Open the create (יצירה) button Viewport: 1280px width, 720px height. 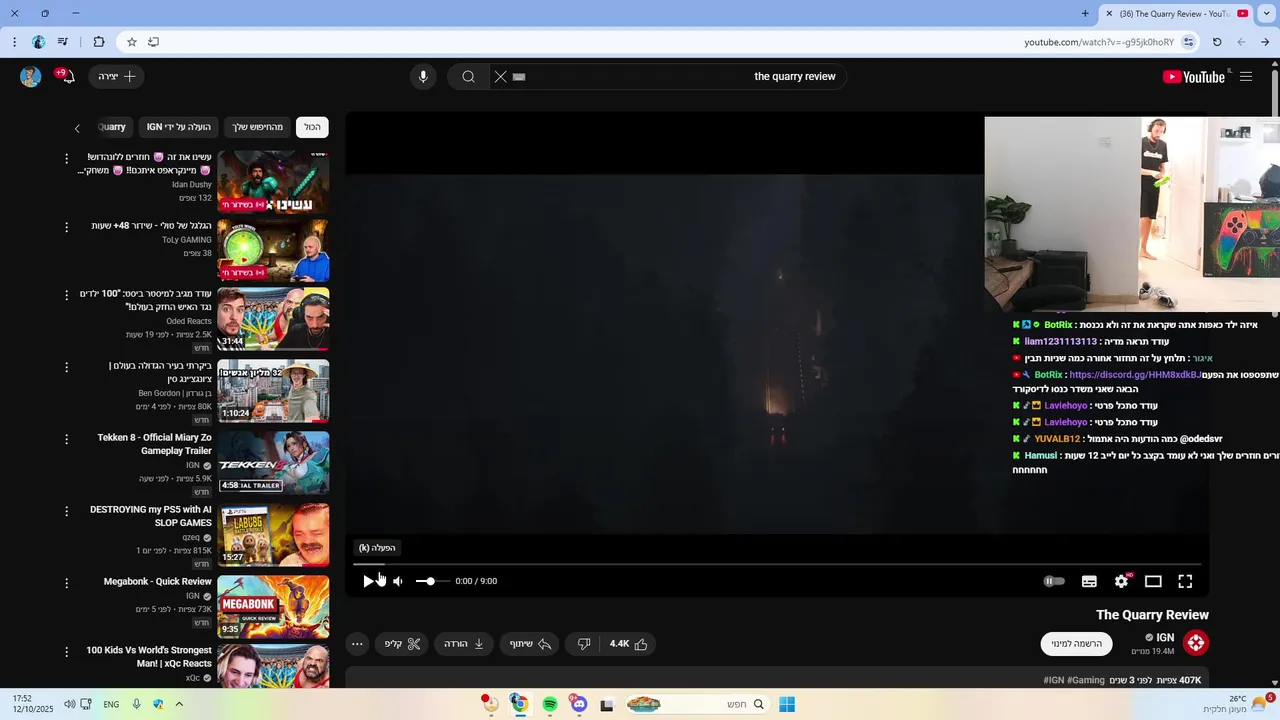(x=117, y=77)
